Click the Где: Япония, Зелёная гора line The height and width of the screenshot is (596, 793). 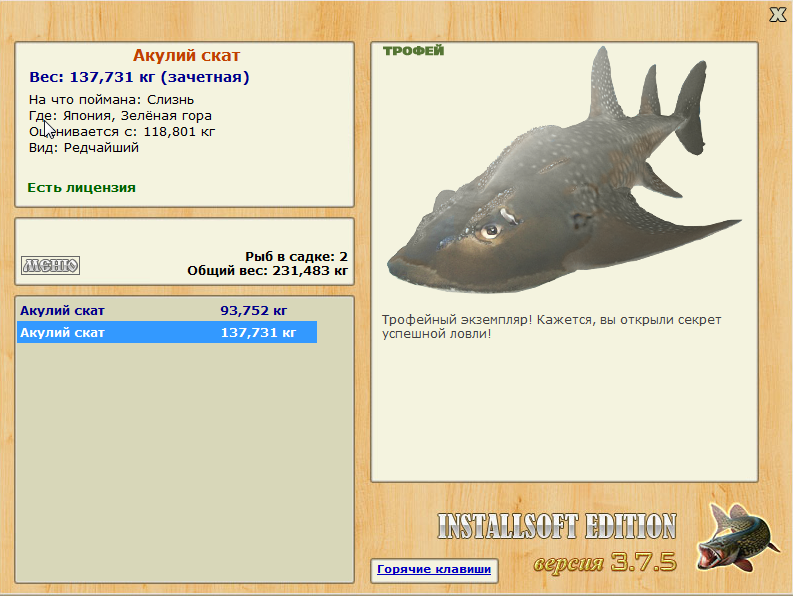coord(120,116)
